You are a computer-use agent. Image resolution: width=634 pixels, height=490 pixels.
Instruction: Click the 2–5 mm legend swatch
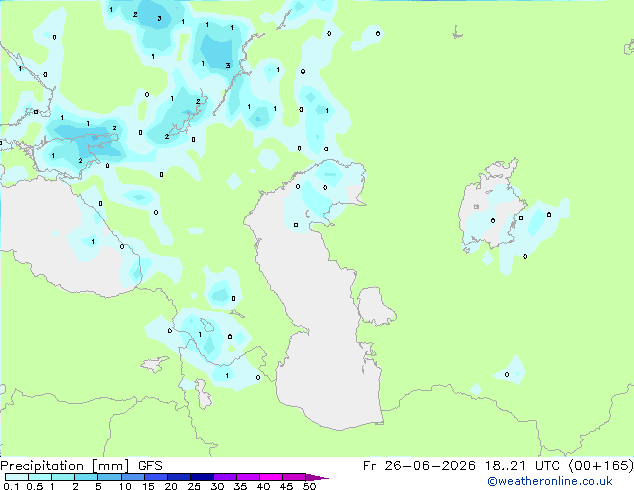(86, 477)
